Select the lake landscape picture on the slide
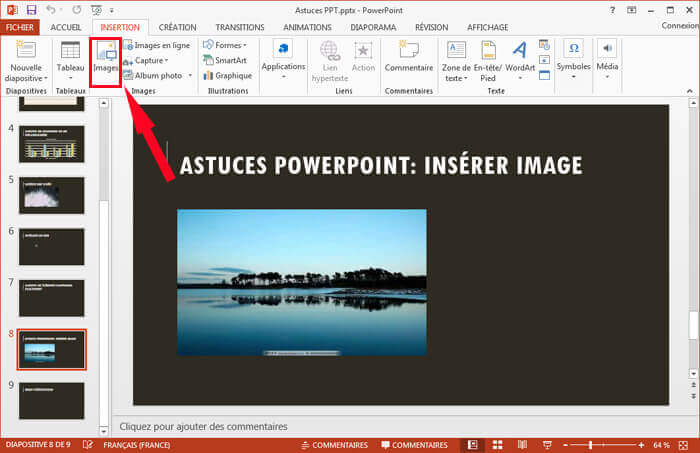700x453 pixels. click(302, 282)
